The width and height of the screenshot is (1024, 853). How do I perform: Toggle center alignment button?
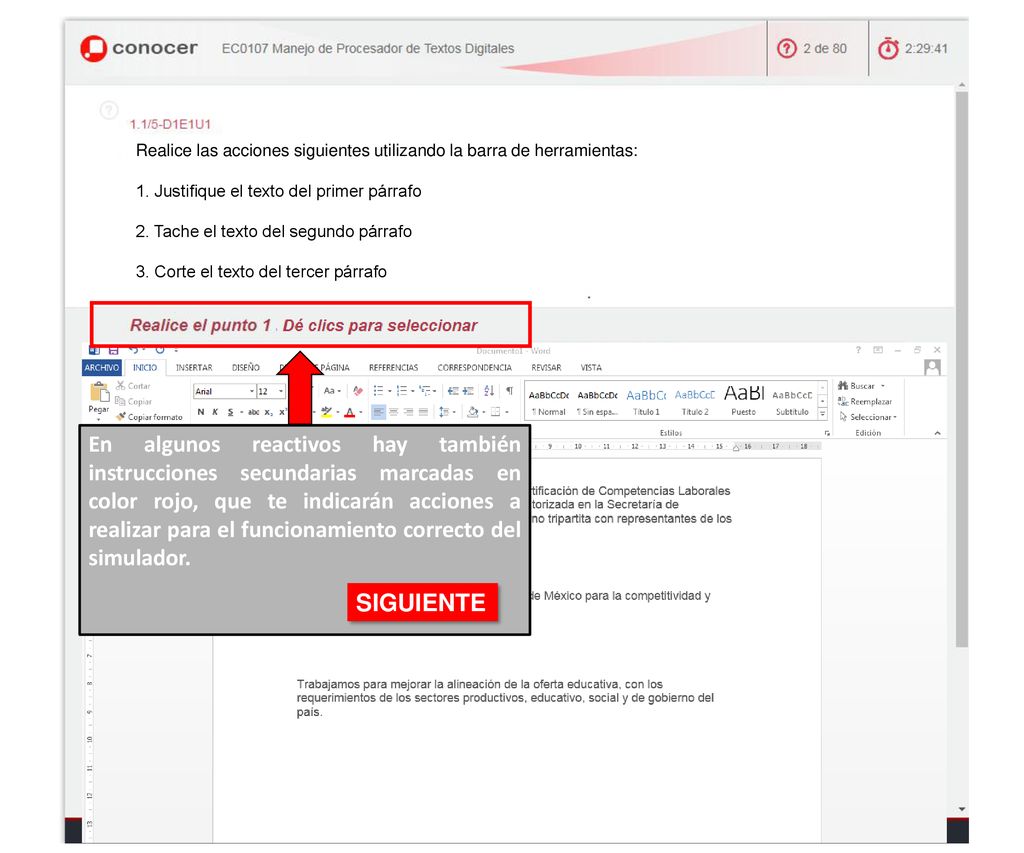tap(394, 412)
